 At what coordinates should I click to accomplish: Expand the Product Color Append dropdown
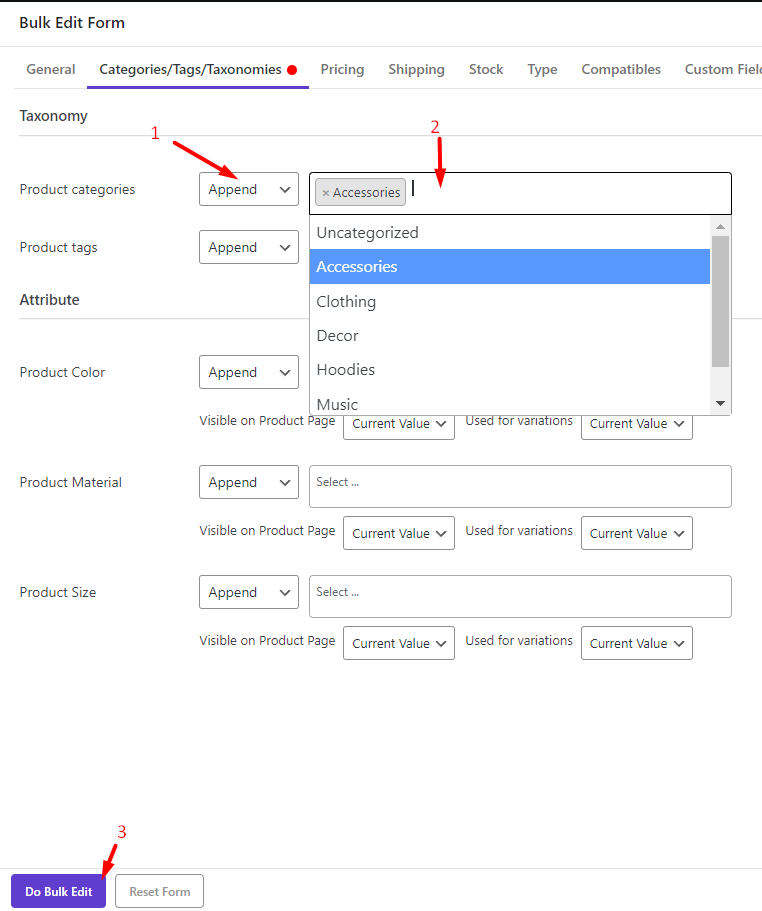coord(249,372)
